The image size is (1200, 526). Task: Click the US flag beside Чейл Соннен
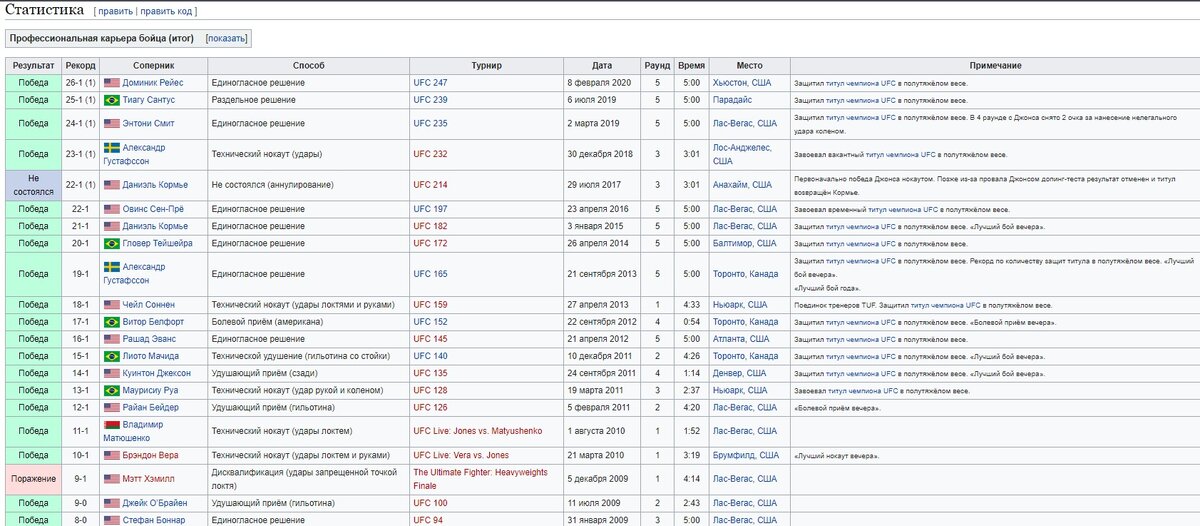tap(112, 305)
